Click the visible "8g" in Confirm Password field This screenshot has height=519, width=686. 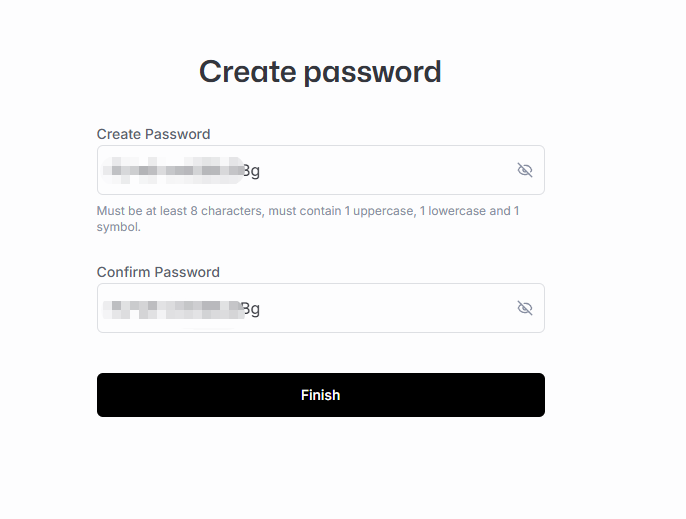click(x=251, y=308)
